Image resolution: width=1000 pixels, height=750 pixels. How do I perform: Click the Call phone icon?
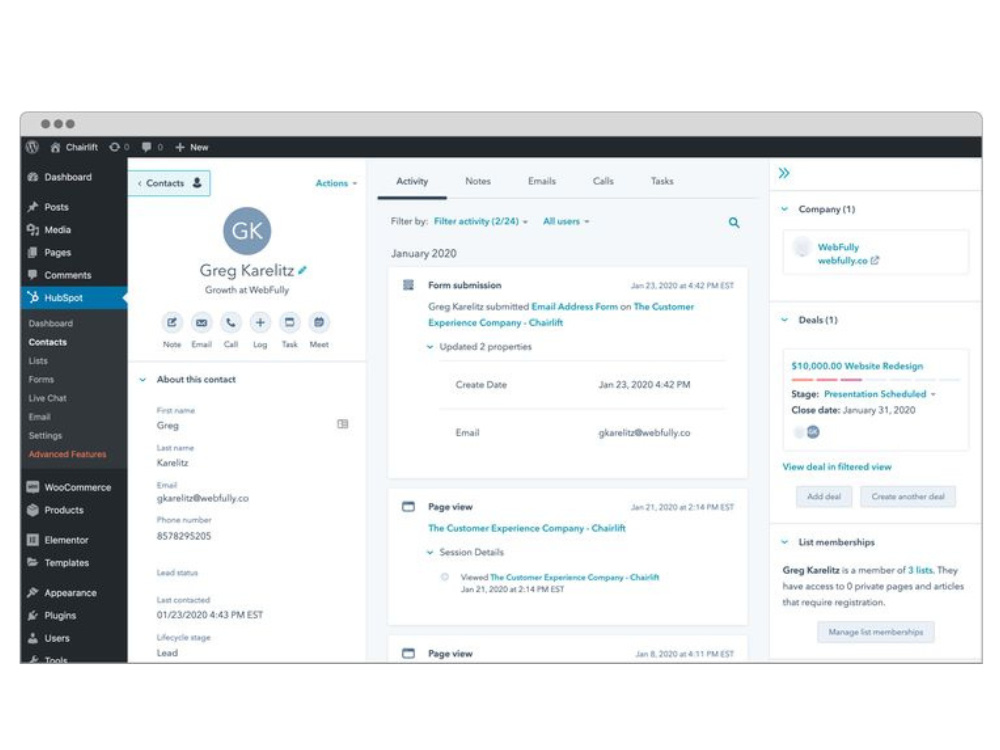tap(230, 323)
